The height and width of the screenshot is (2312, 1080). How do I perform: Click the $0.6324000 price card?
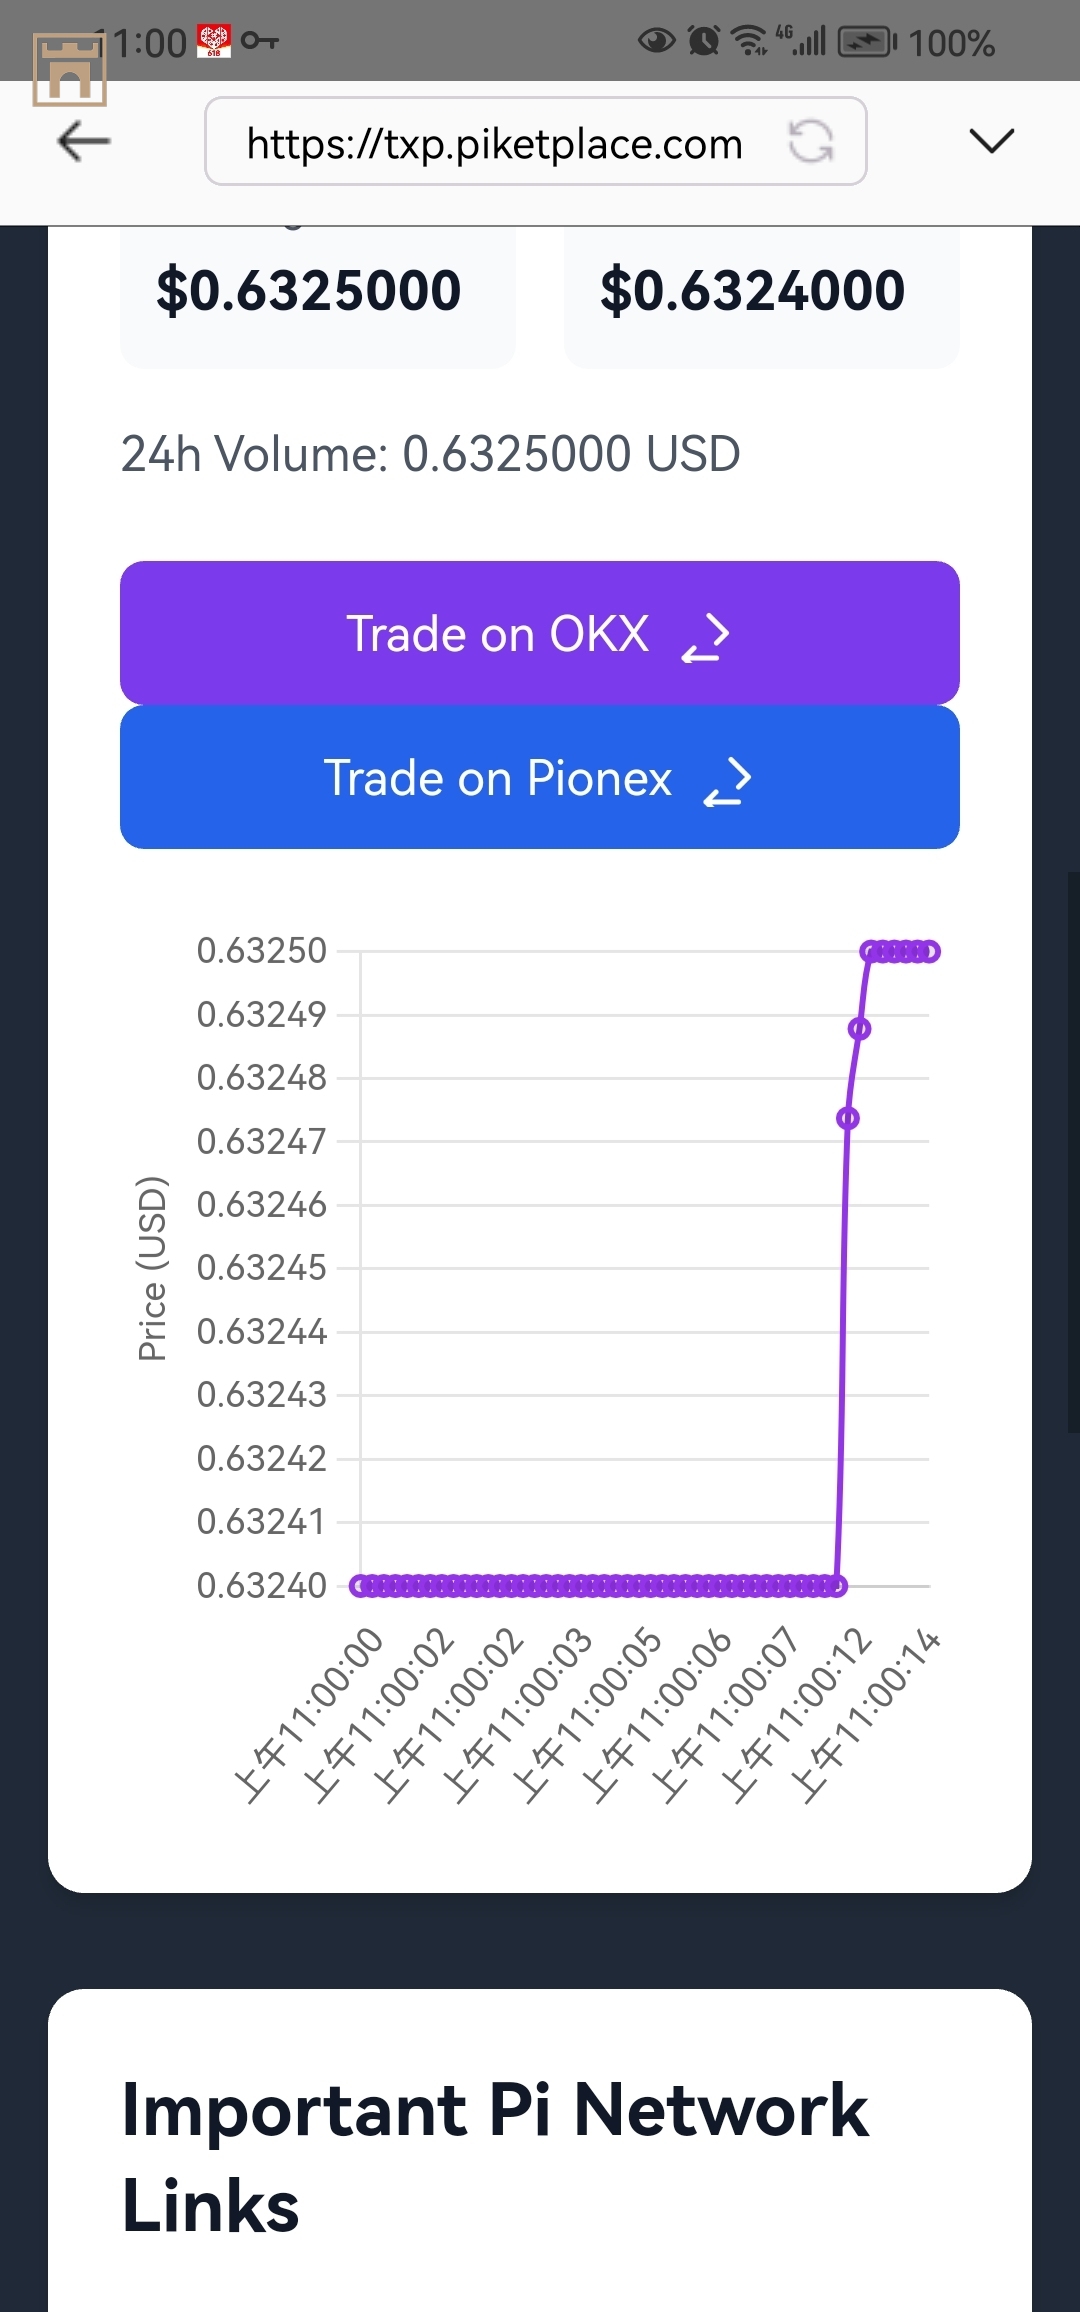coord(762,297)
